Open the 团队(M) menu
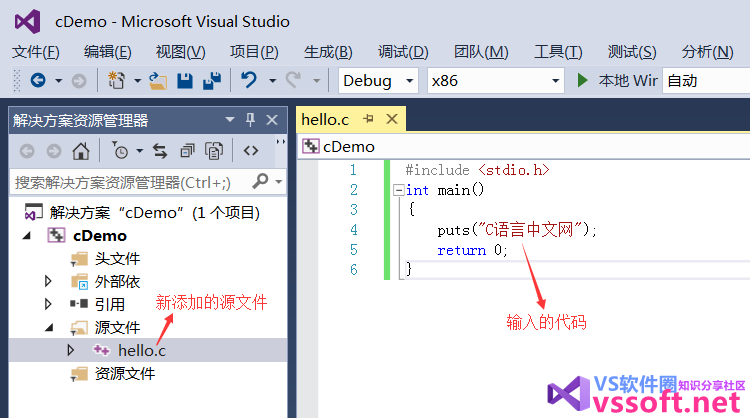 click(481, 52)
